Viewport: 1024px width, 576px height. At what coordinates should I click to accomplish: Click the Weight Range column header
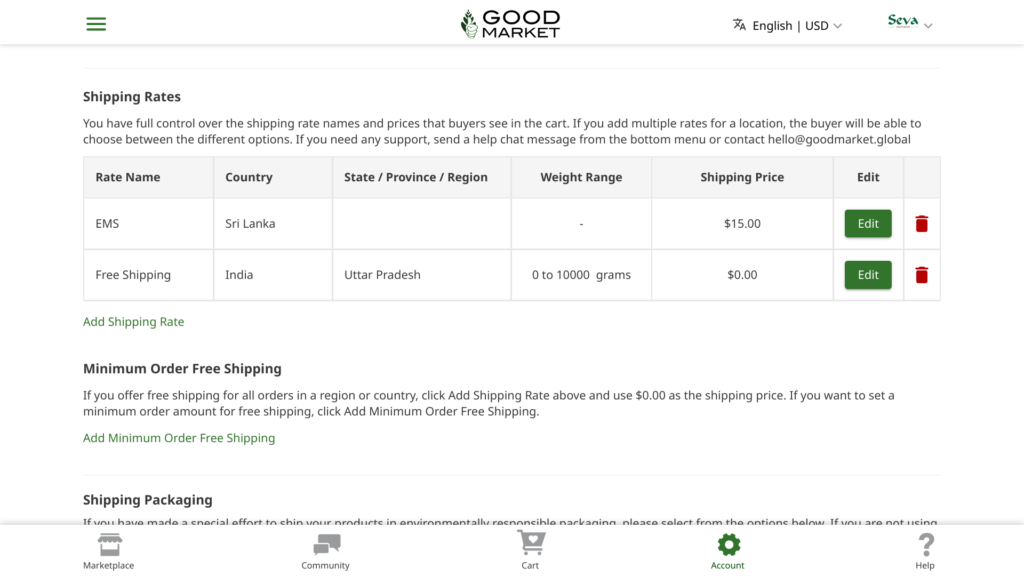coord(581,177)
